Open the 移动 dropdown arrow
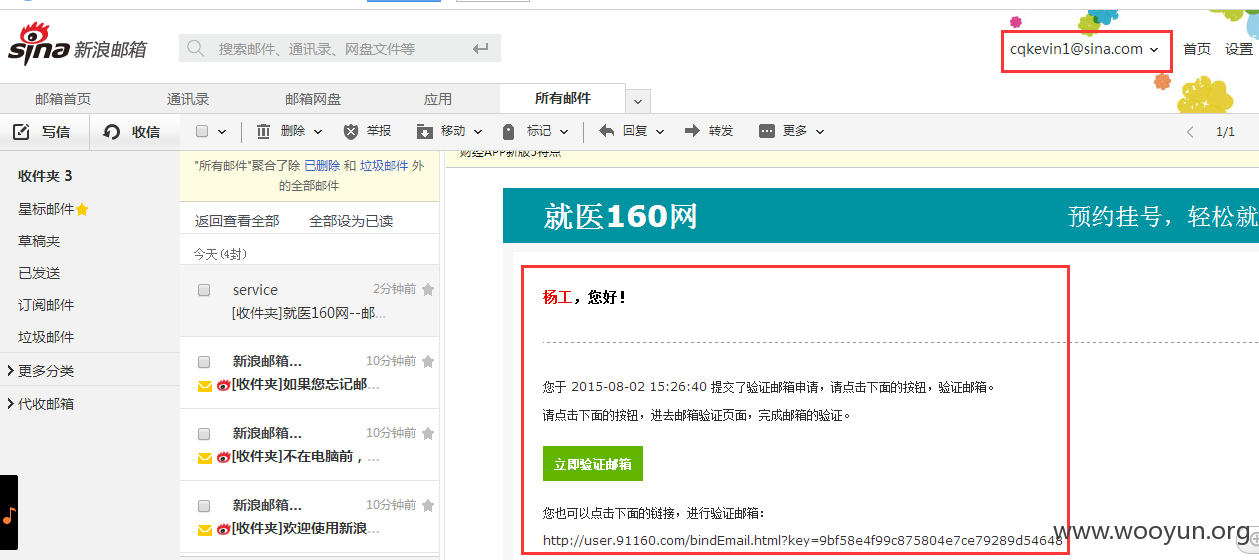The height and width of the screenshot is (560, 1259). 478,132
